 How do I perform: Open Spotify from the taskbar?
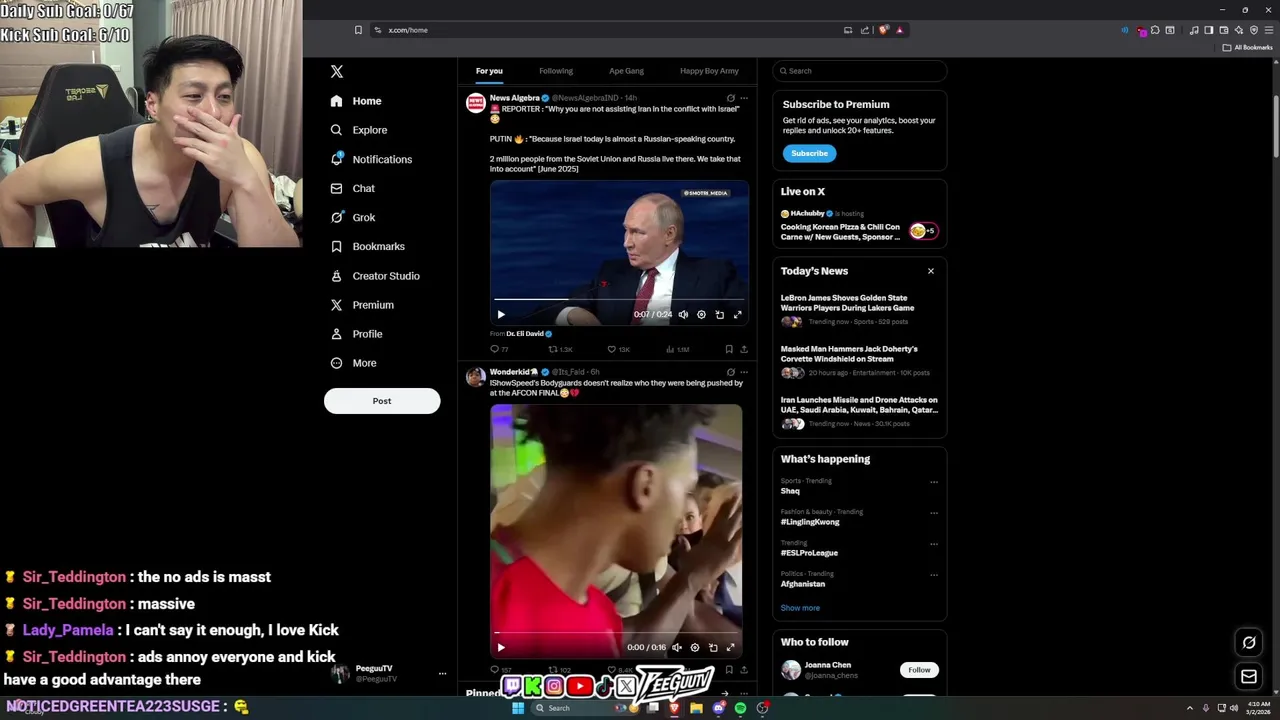click(x=740, y=708)
